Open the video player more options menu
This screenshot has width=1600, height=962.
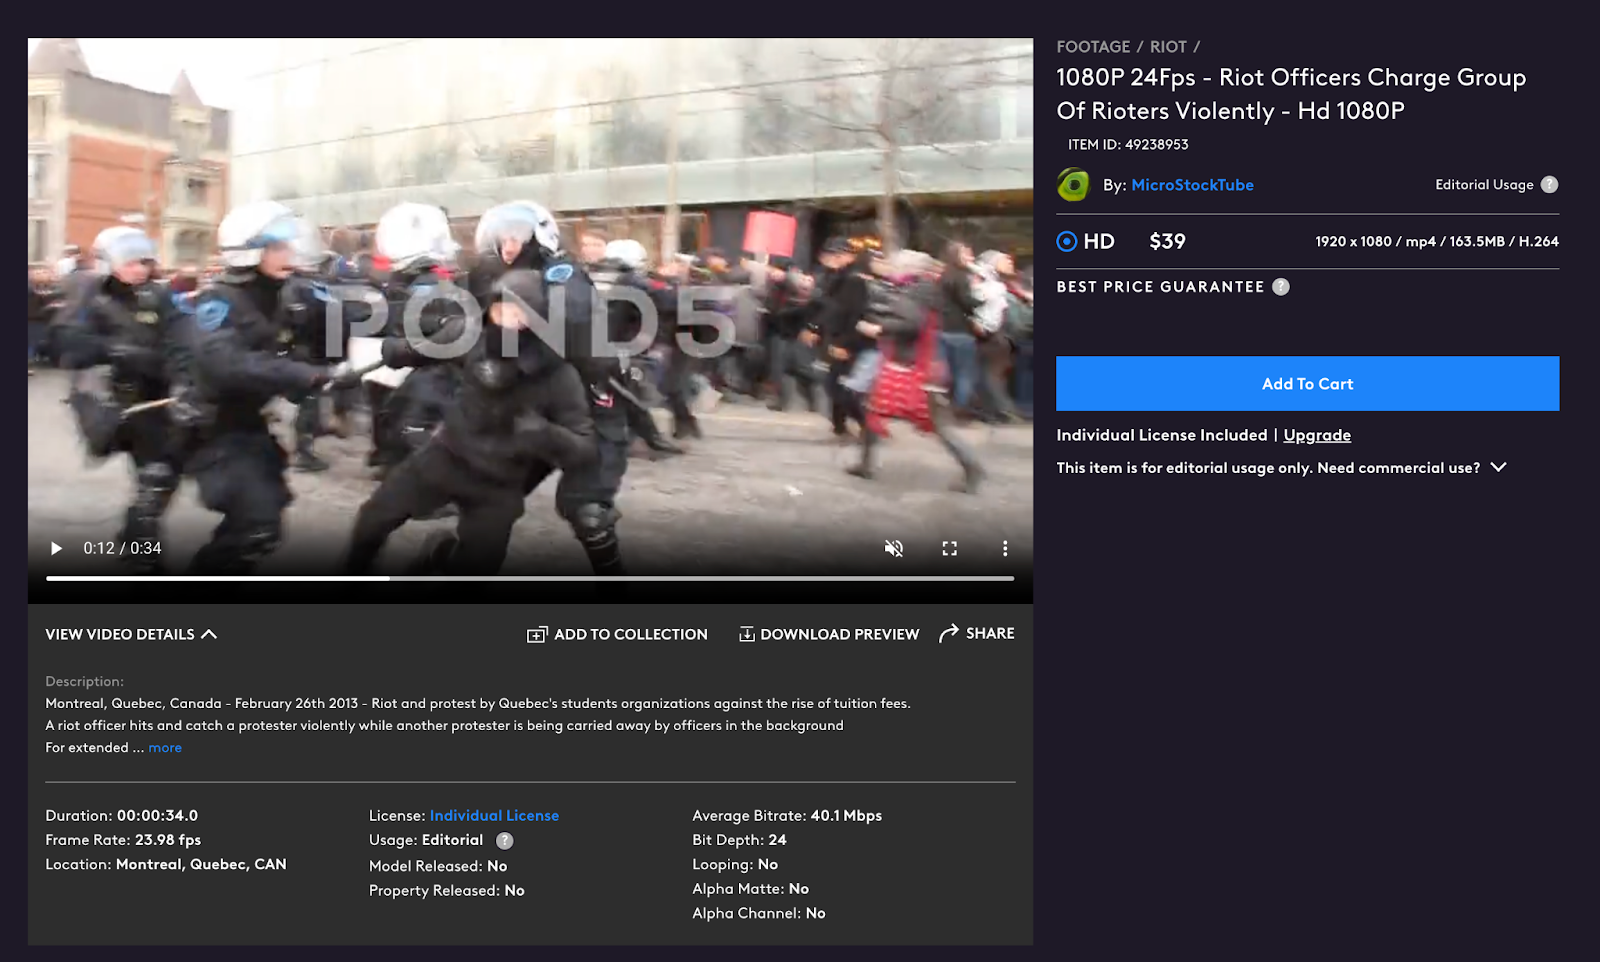pos(1005,548)
